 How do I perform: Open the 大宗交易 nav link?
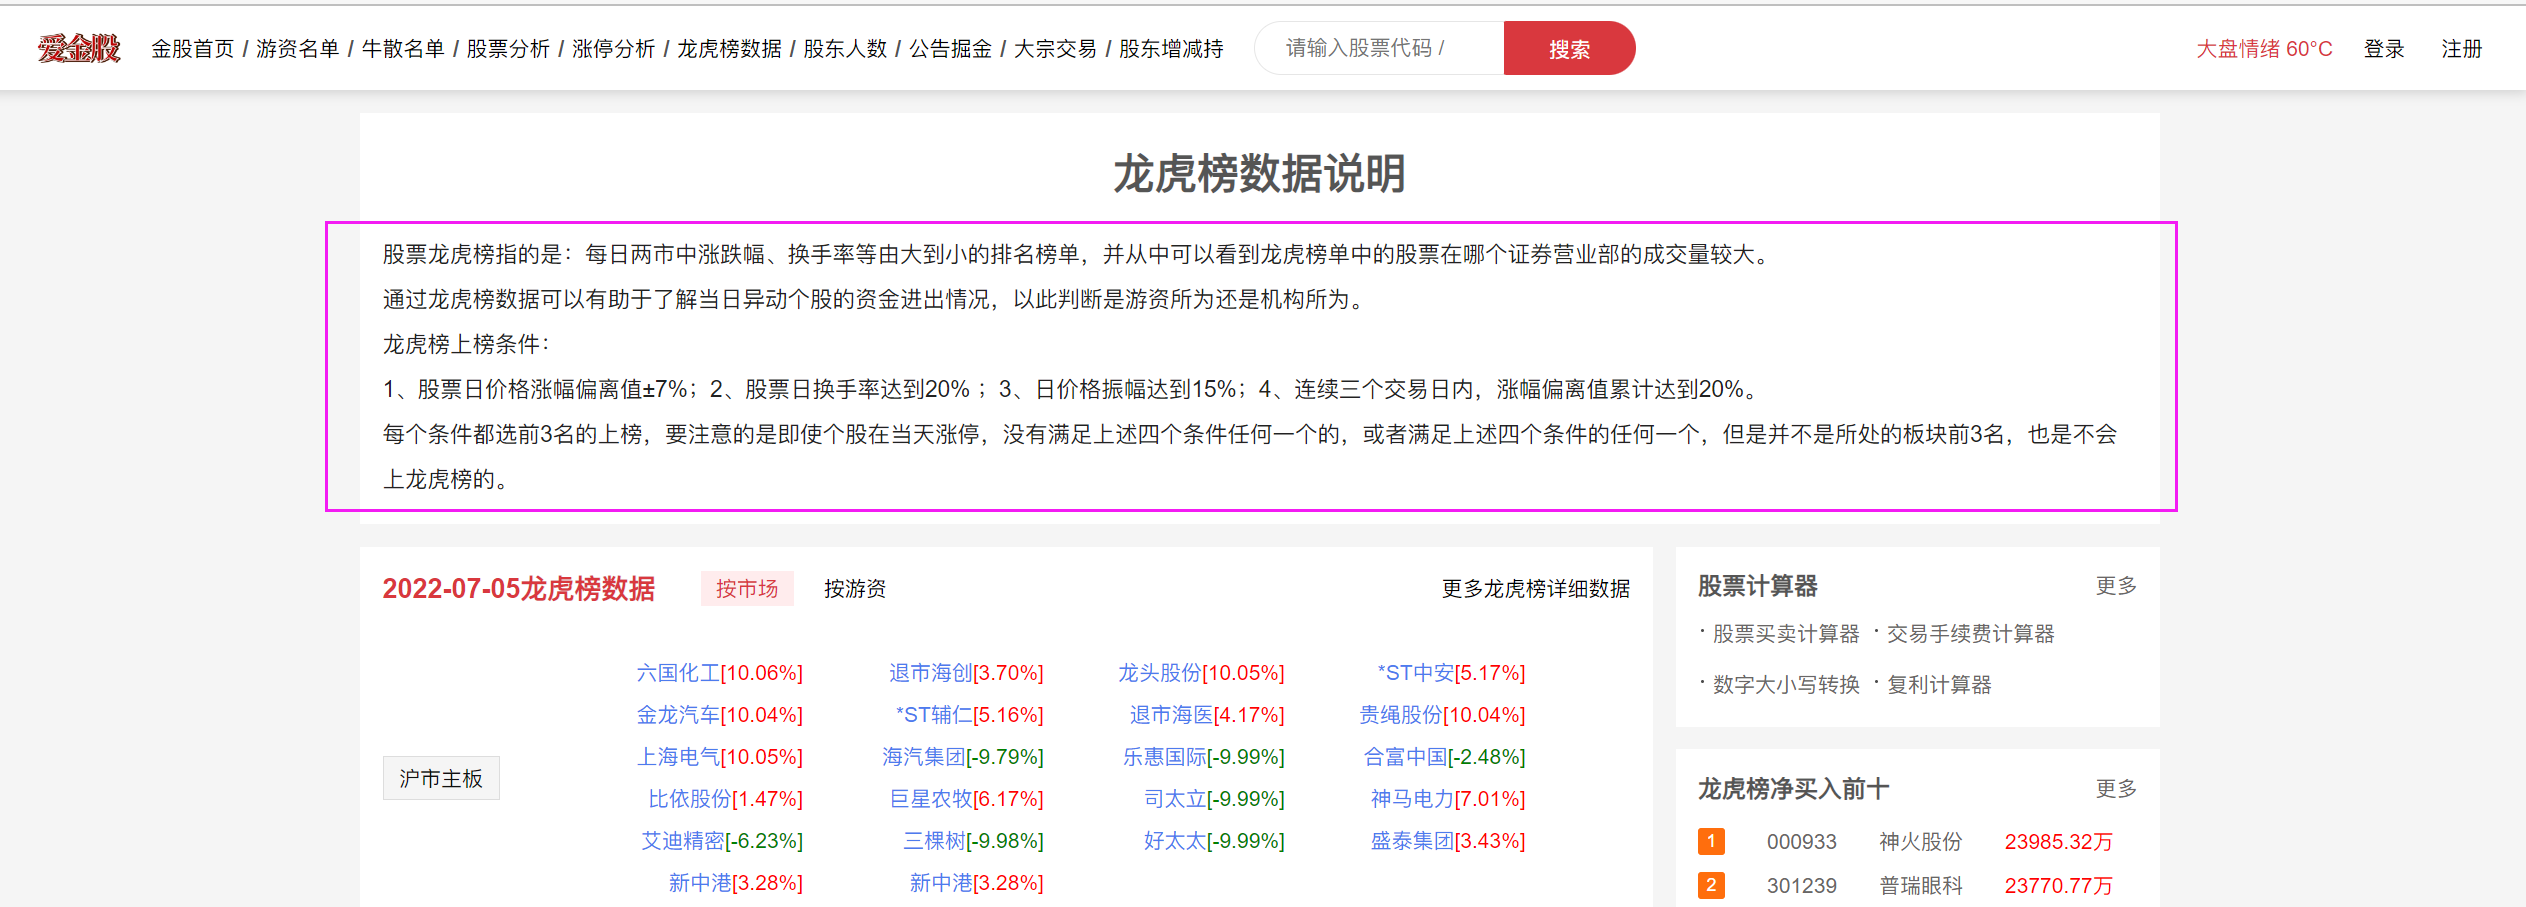click(1055, 49)
